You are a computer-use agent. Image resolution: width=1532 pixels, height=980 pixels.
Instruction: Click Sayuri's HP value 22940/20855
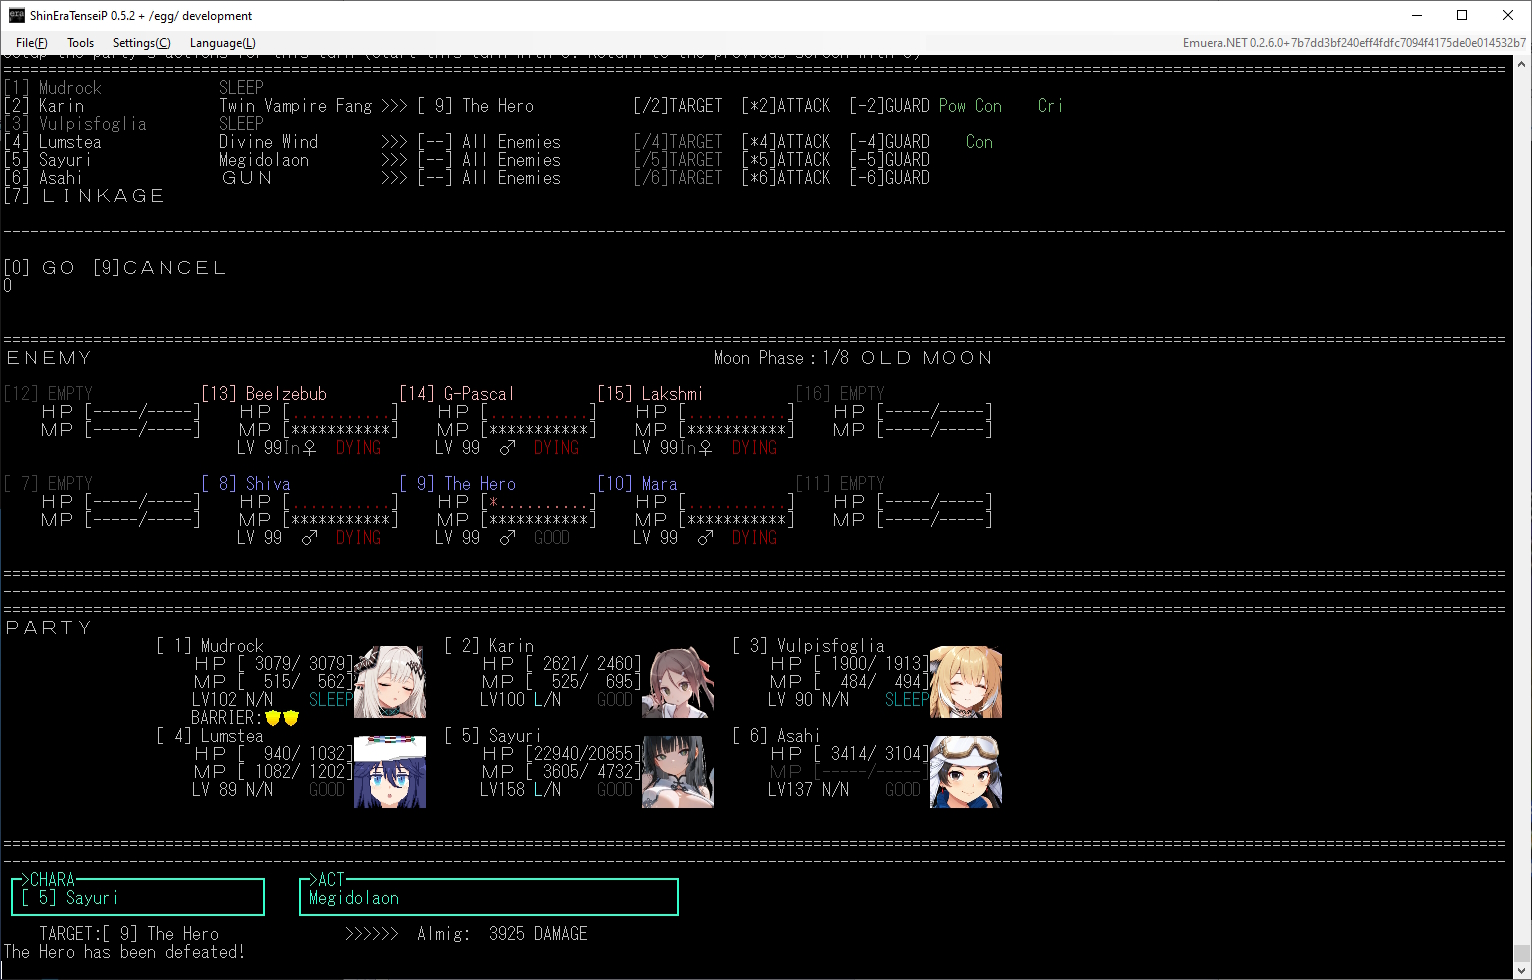click(x=585, y=754)
